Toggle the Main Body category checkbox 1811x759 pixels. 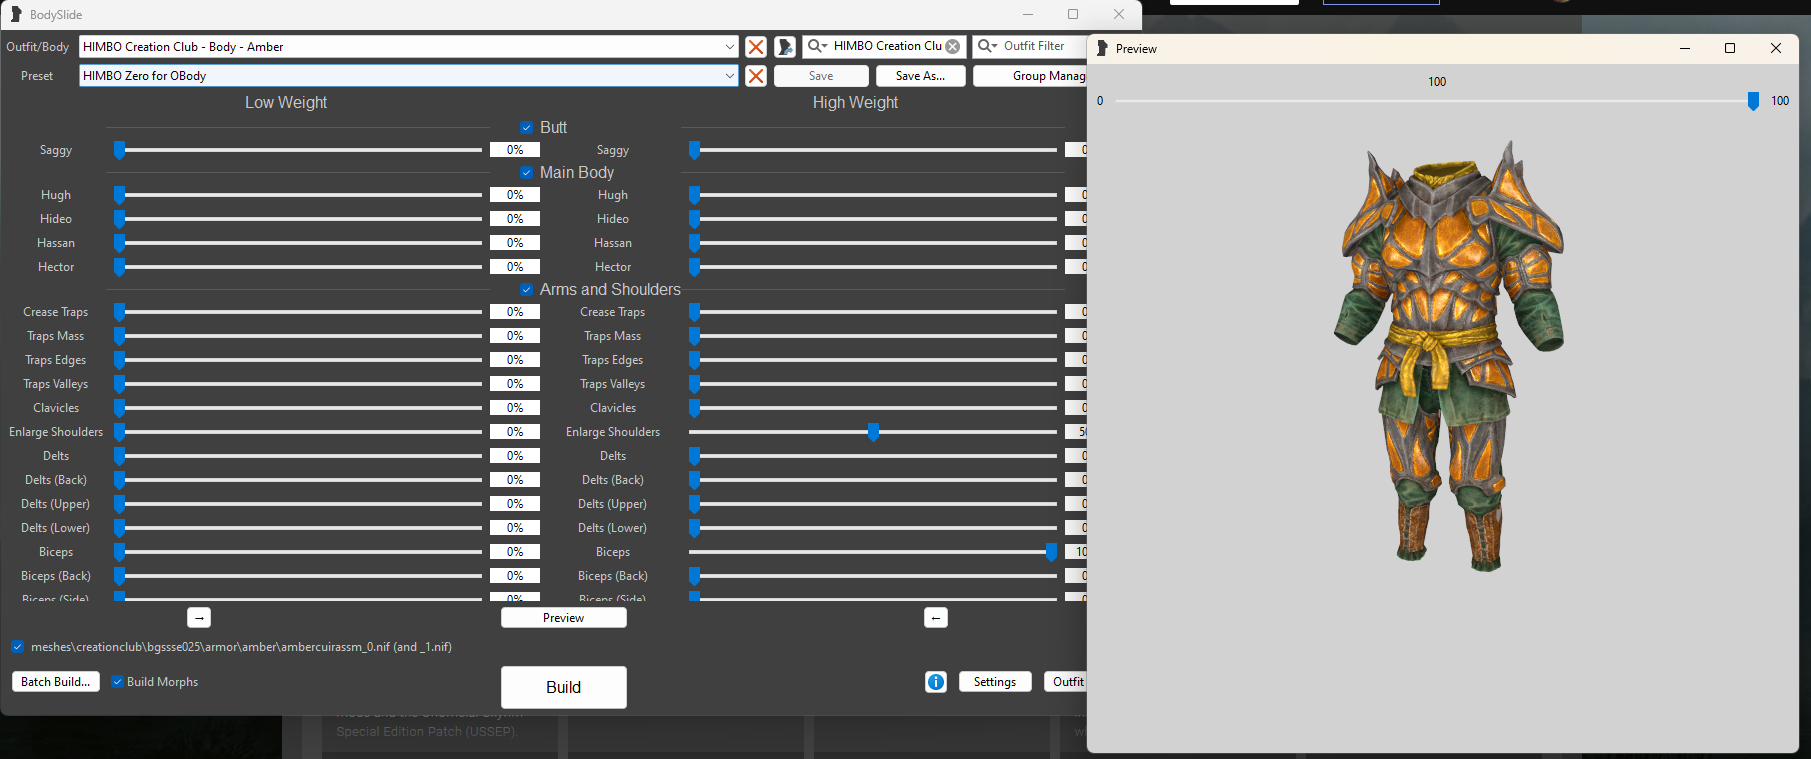click(x=527, y=173)
